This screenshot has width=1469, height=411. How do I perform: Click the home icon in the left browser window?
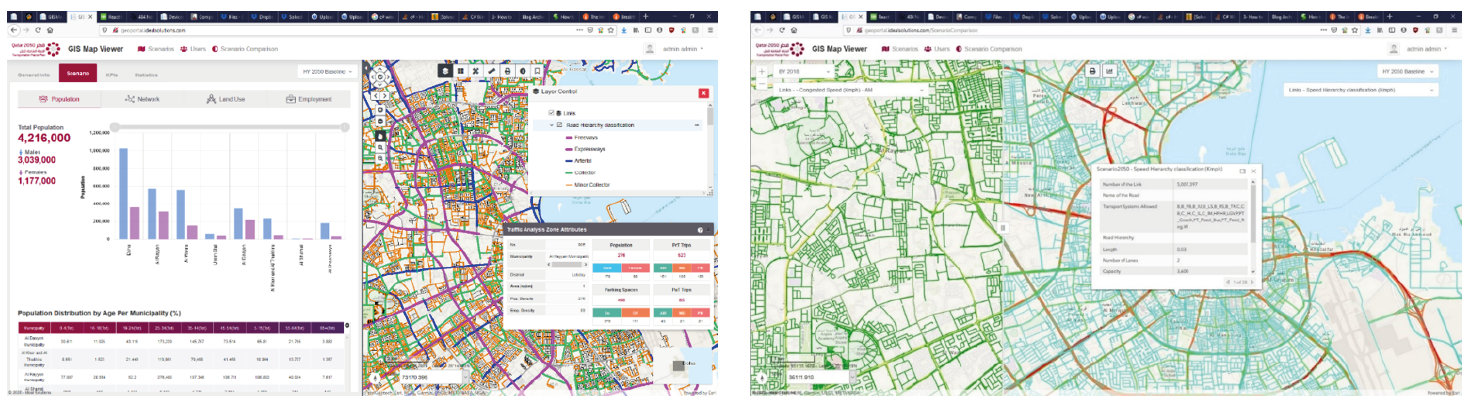50,30
